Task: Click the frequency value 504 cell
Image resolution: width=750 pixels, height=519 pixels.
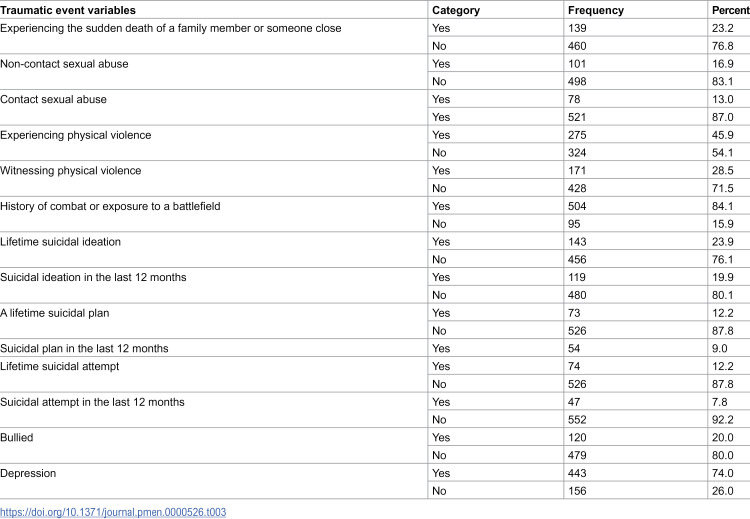Action: pyautogui.click(x=577, y=206)
